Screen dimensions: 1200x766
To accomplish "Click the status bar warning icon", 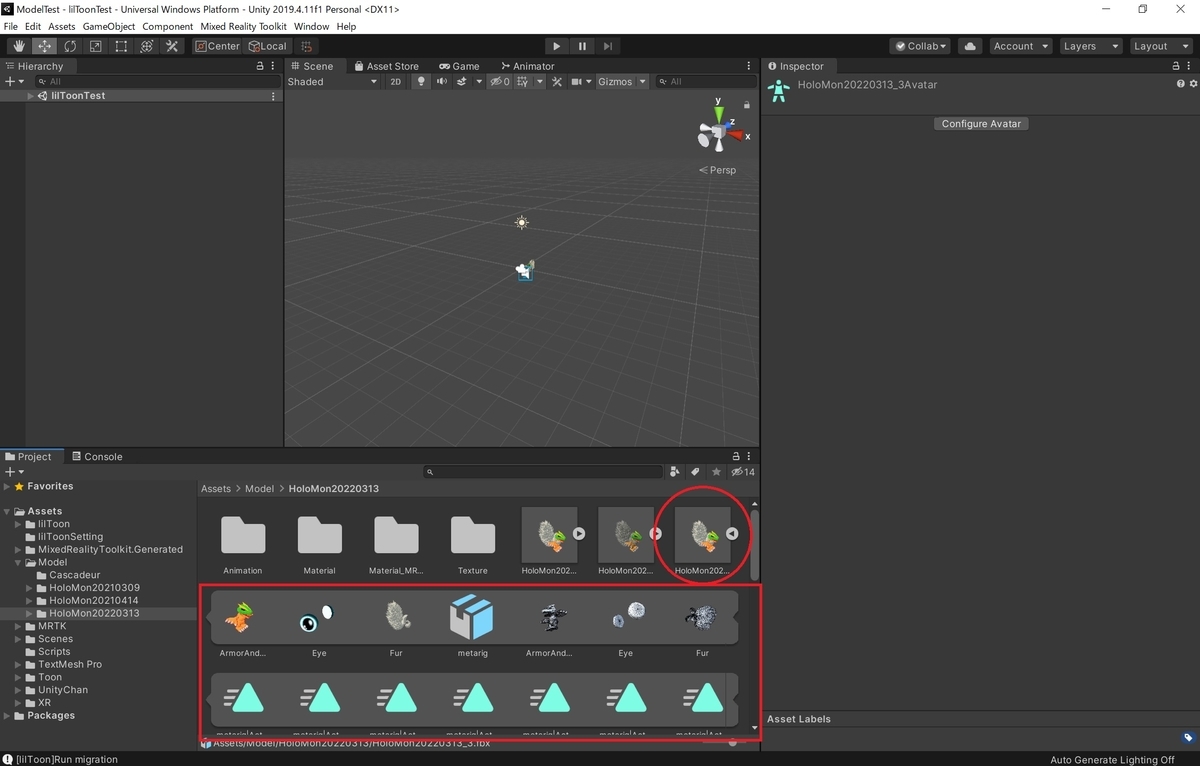I will [8, 759].
